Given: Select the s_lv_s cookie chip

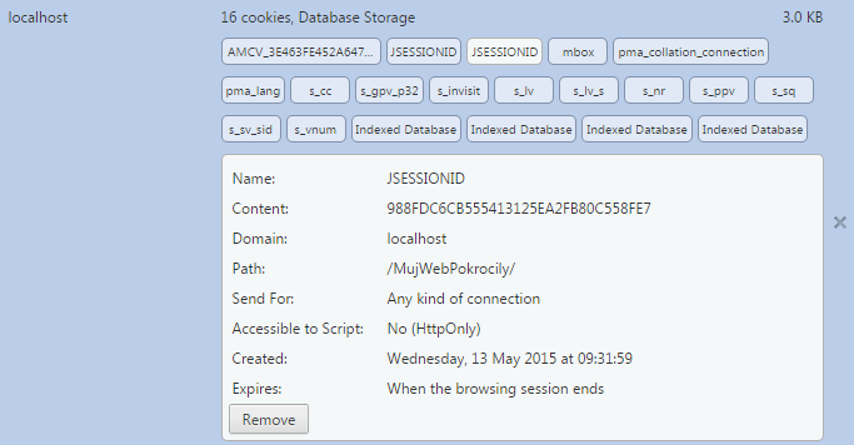Looking at the screenshot, I should [x=589, y=90].
